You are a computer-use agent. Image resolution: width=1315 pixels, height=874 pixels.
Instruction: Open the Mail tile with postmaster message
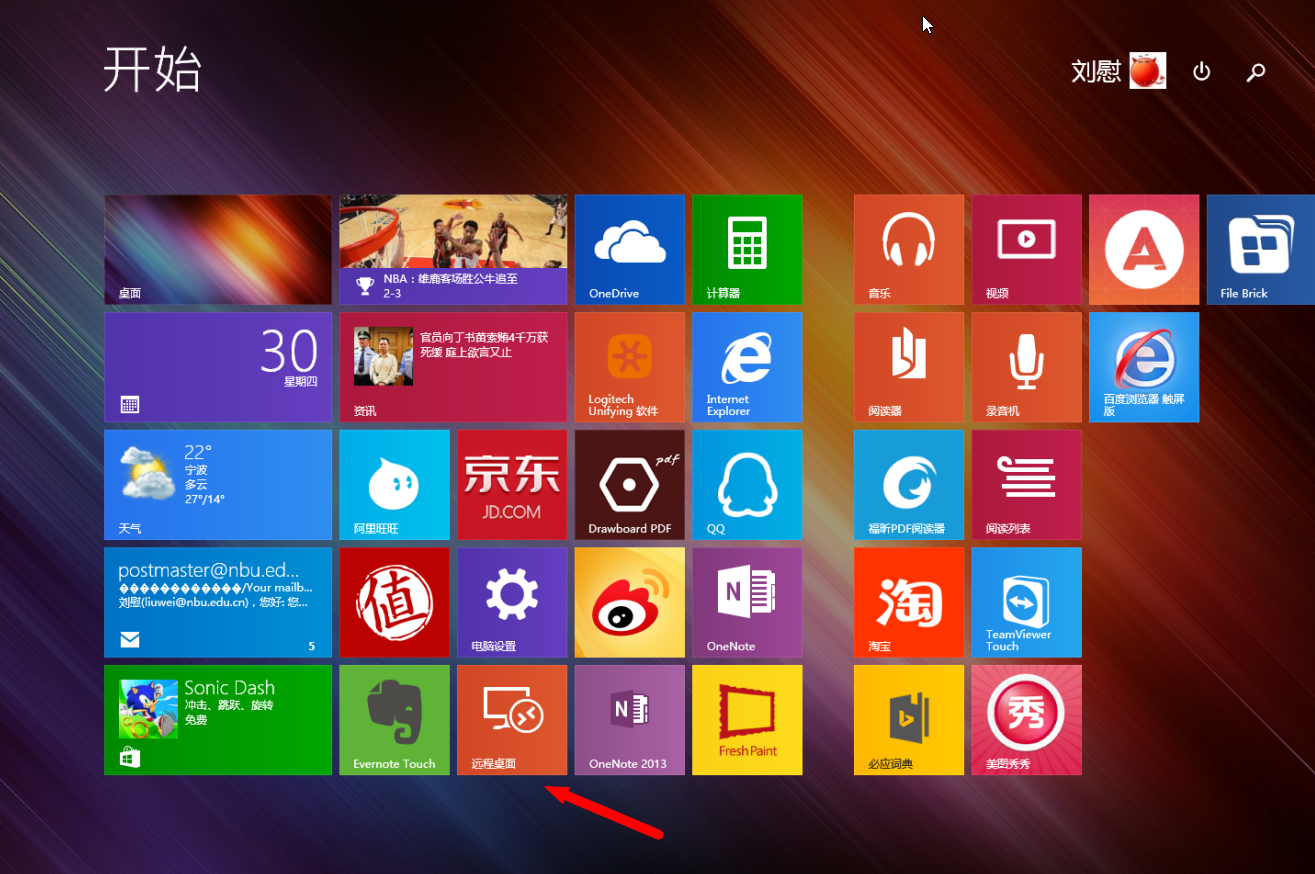tap(218, 602)
